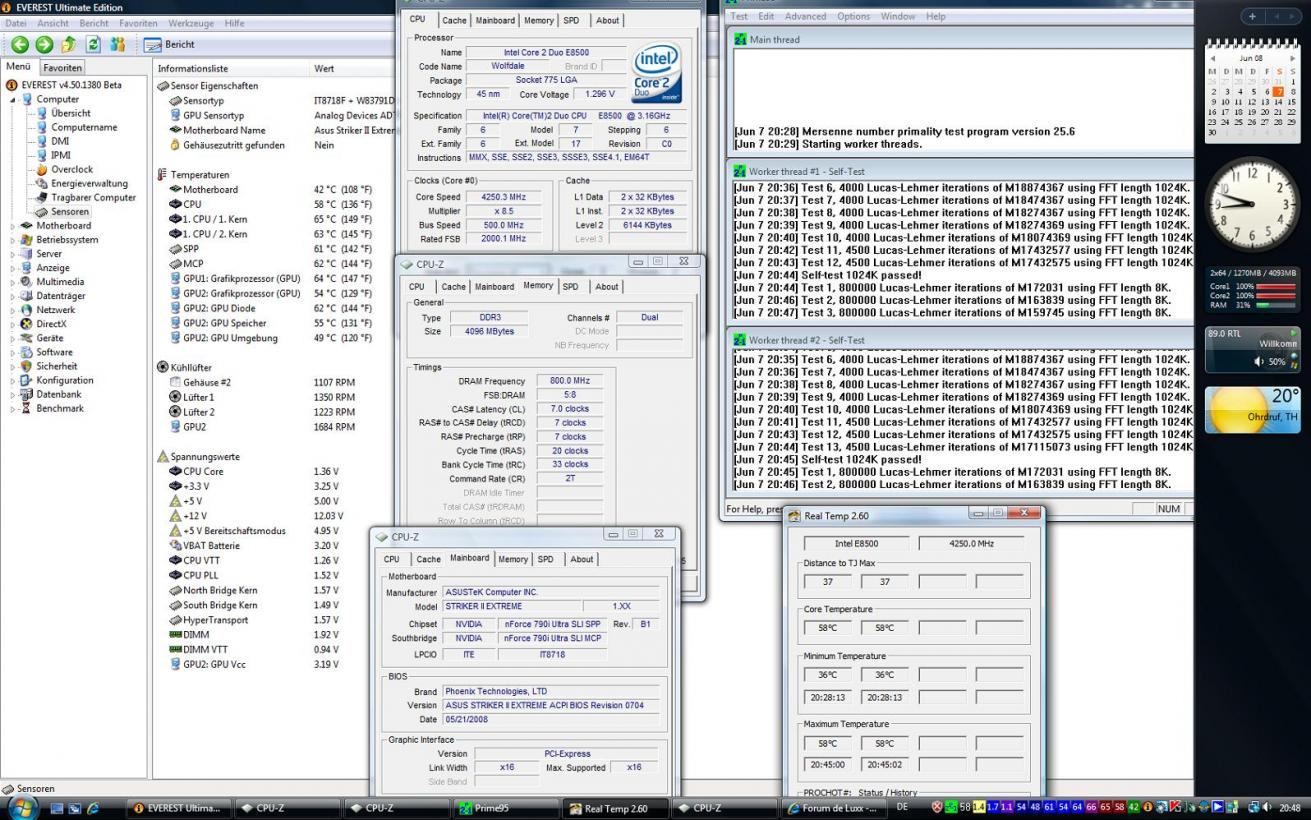
Task: Click the Refresh icon in EVEREST toolbar
Action: coord(93,44)
